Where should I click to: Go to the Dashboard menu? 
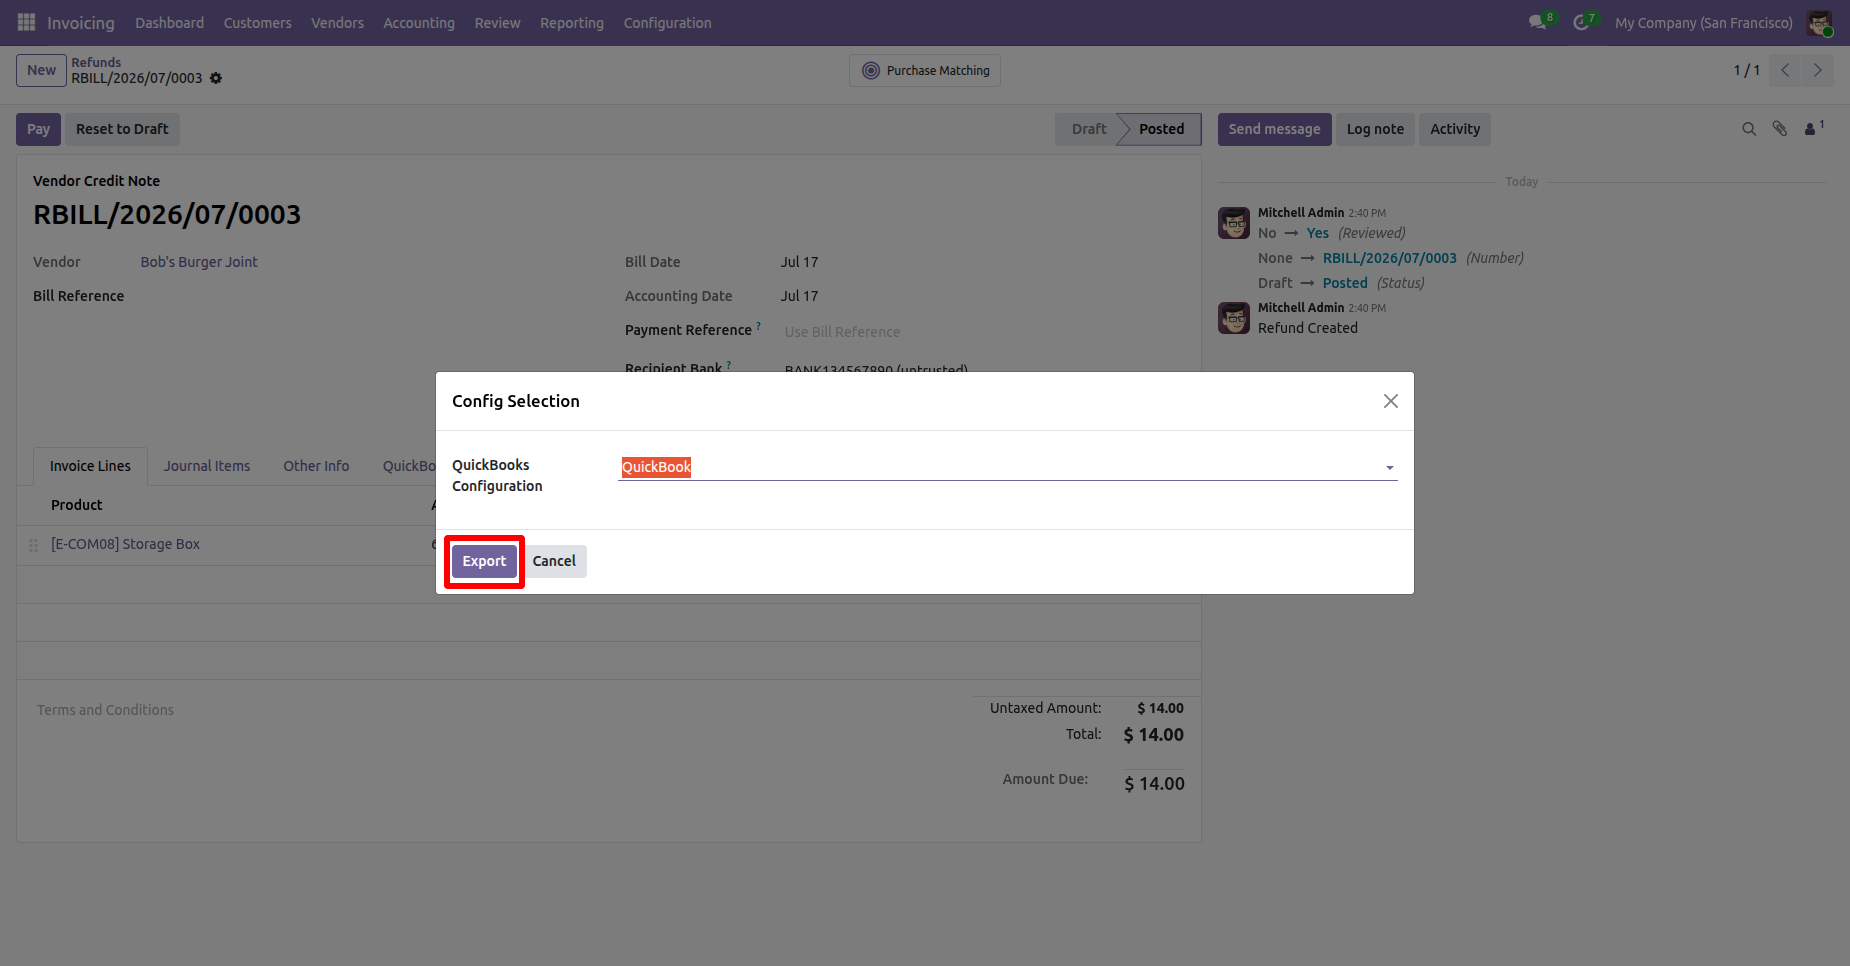pos(170,23)
